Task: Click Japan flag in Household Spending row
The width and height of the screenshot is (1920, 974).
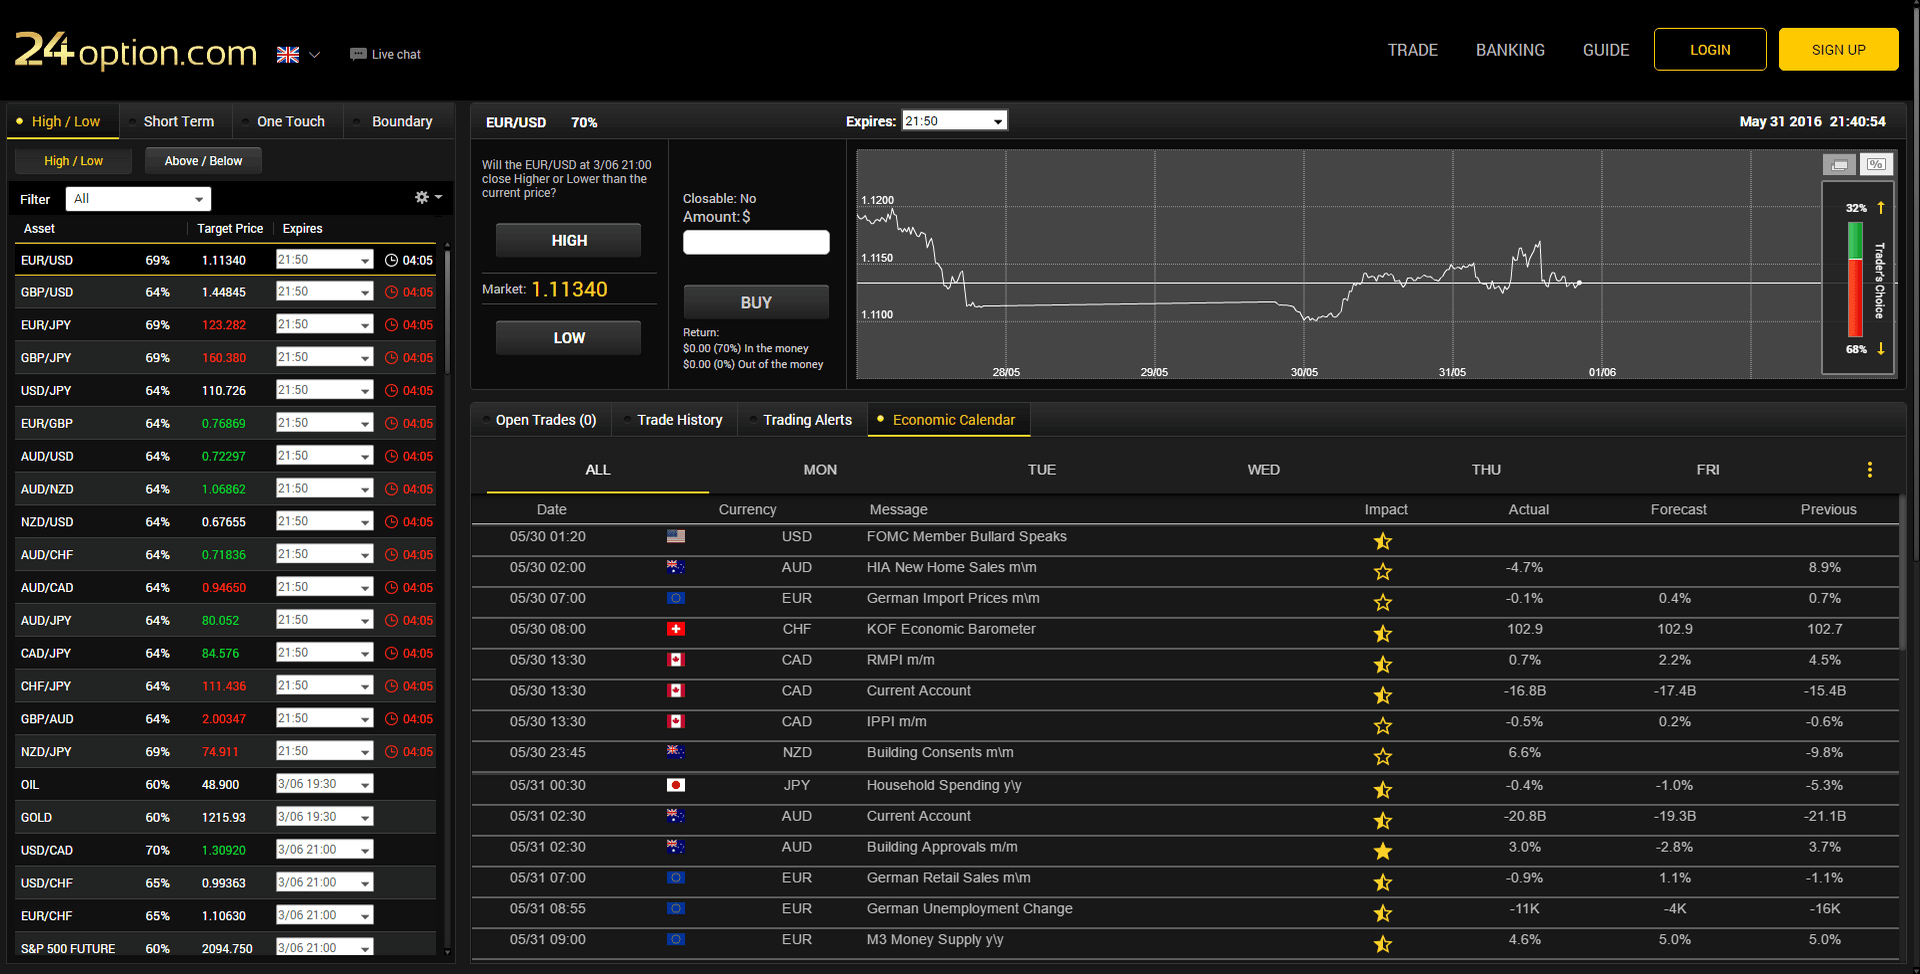Action: [x=676, y=785]
